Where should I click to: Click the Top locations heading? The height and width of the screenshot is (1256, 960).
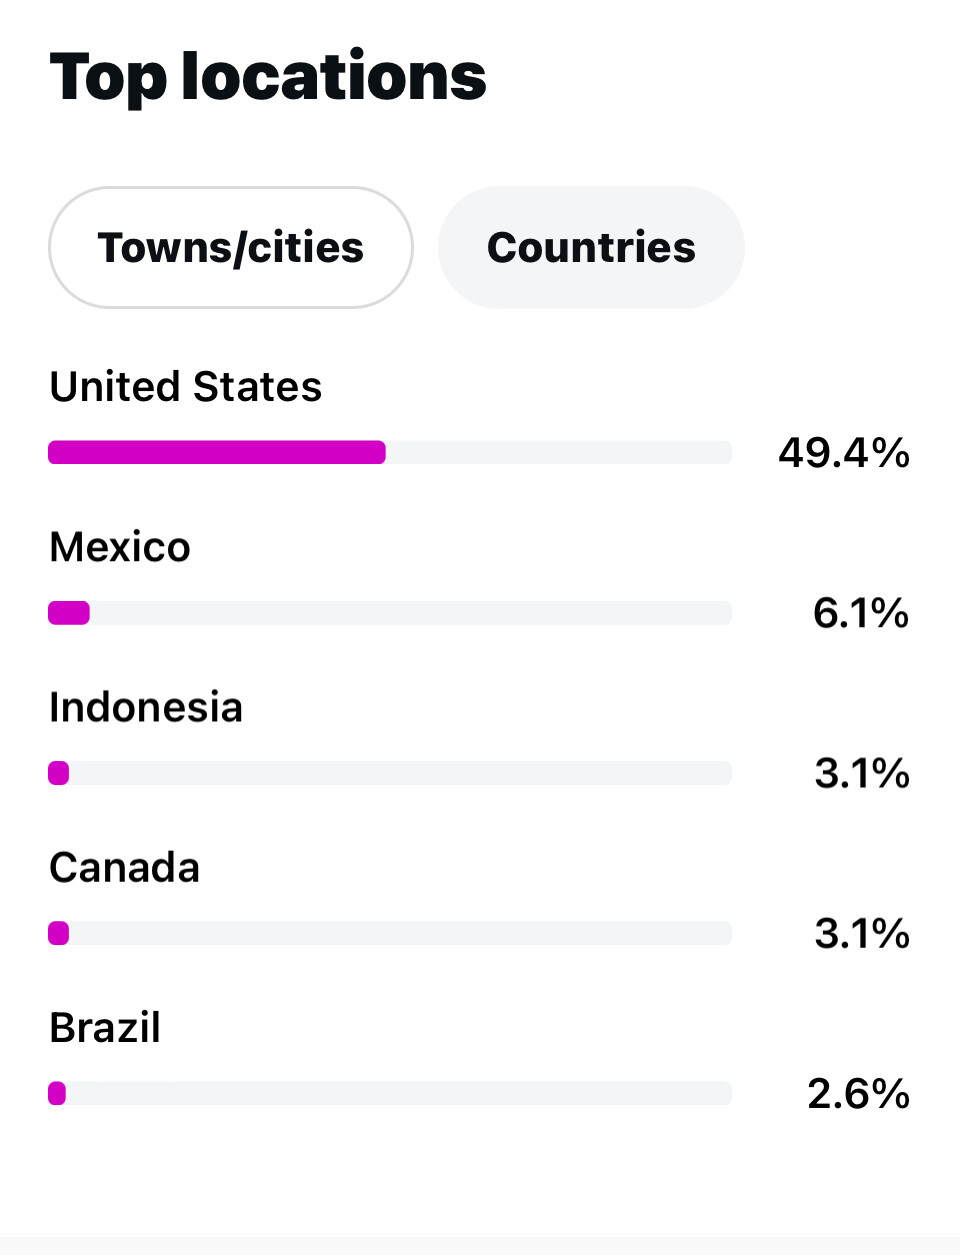pyautogui.click(x=268, y=77)
